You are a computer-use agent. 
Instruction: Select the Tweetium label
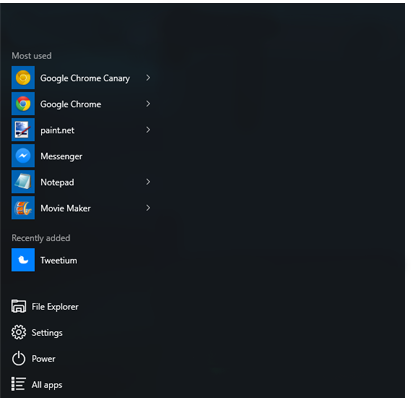pos(59,260)
